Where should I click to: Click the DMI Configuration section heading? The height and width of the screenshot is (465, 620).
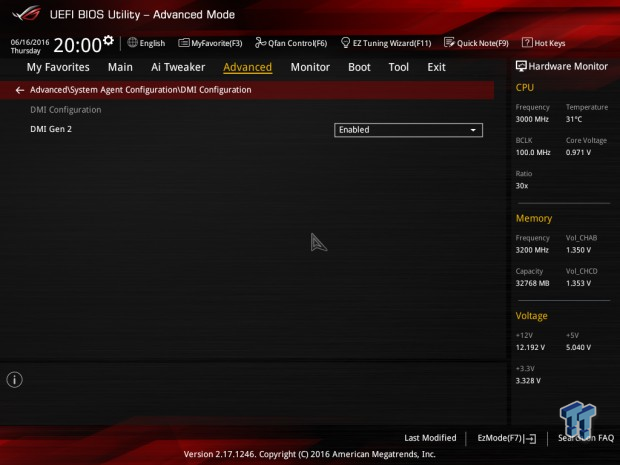coord(66,110)
